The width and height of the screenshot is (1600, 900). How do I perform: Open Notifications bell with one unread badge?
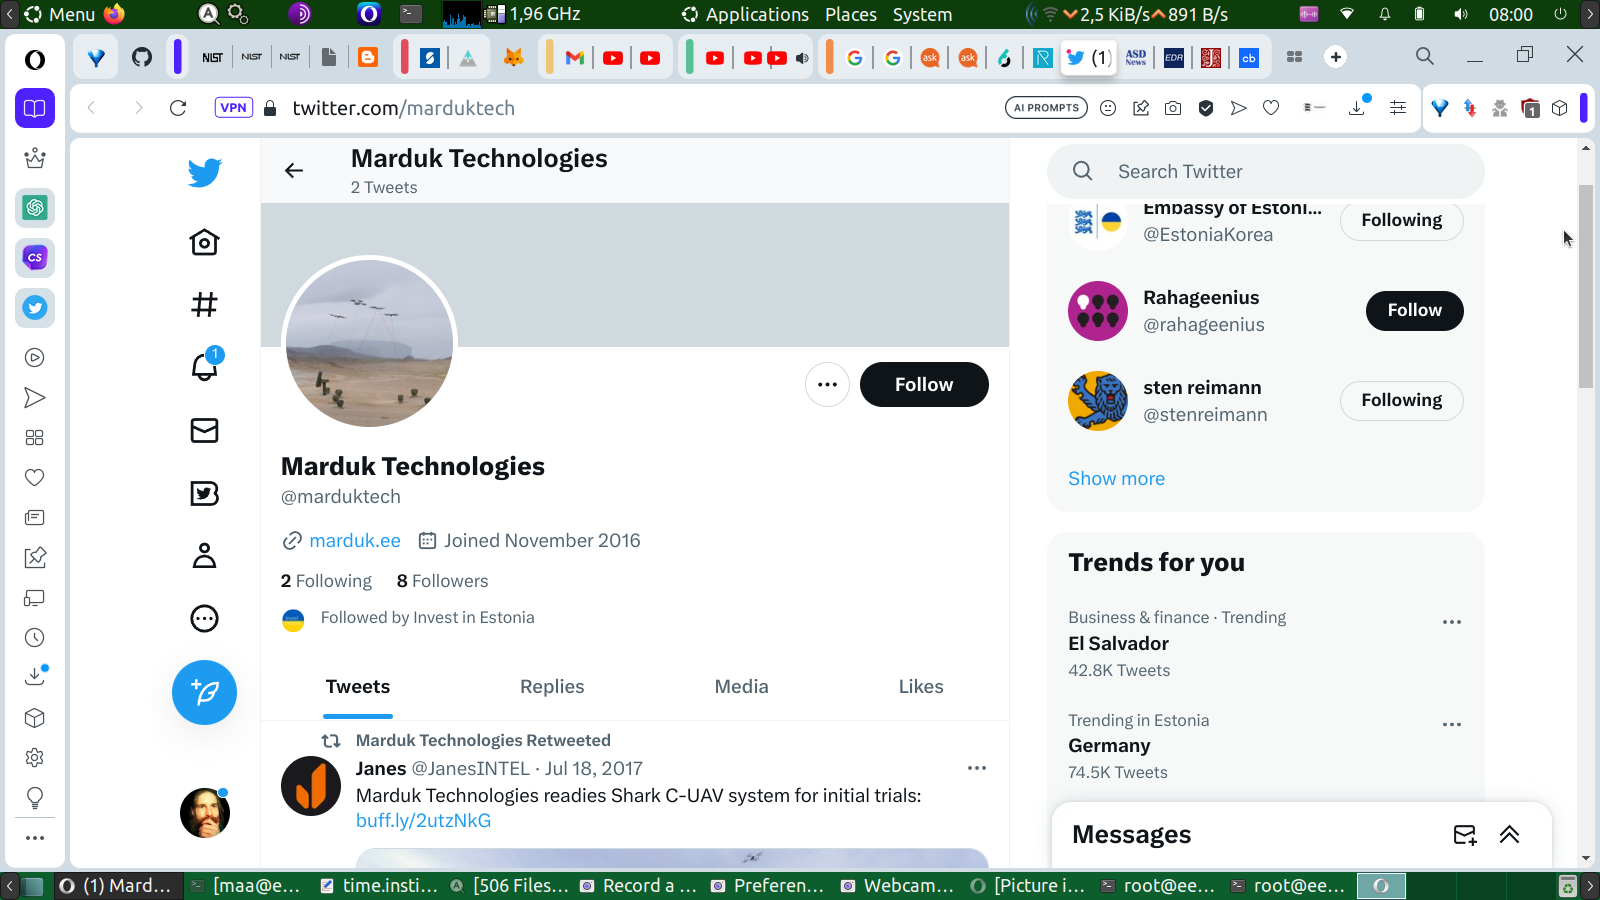click(205, 366)
